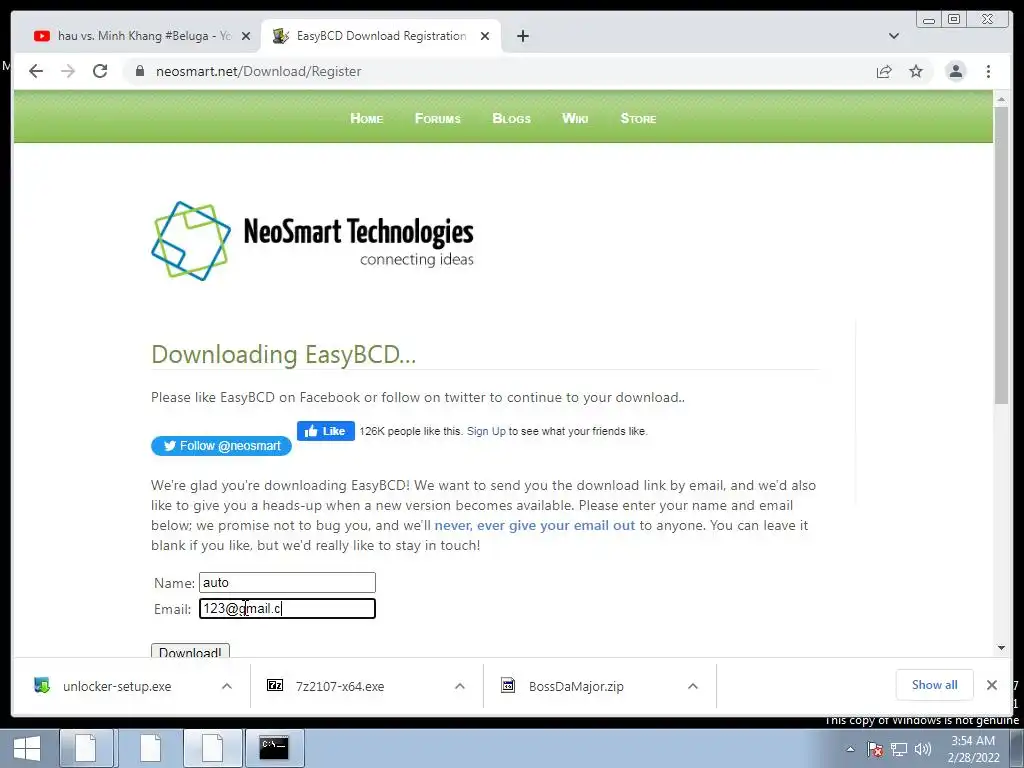Go back to the previous page
1024x768 pixels.
tap(36, 71)
